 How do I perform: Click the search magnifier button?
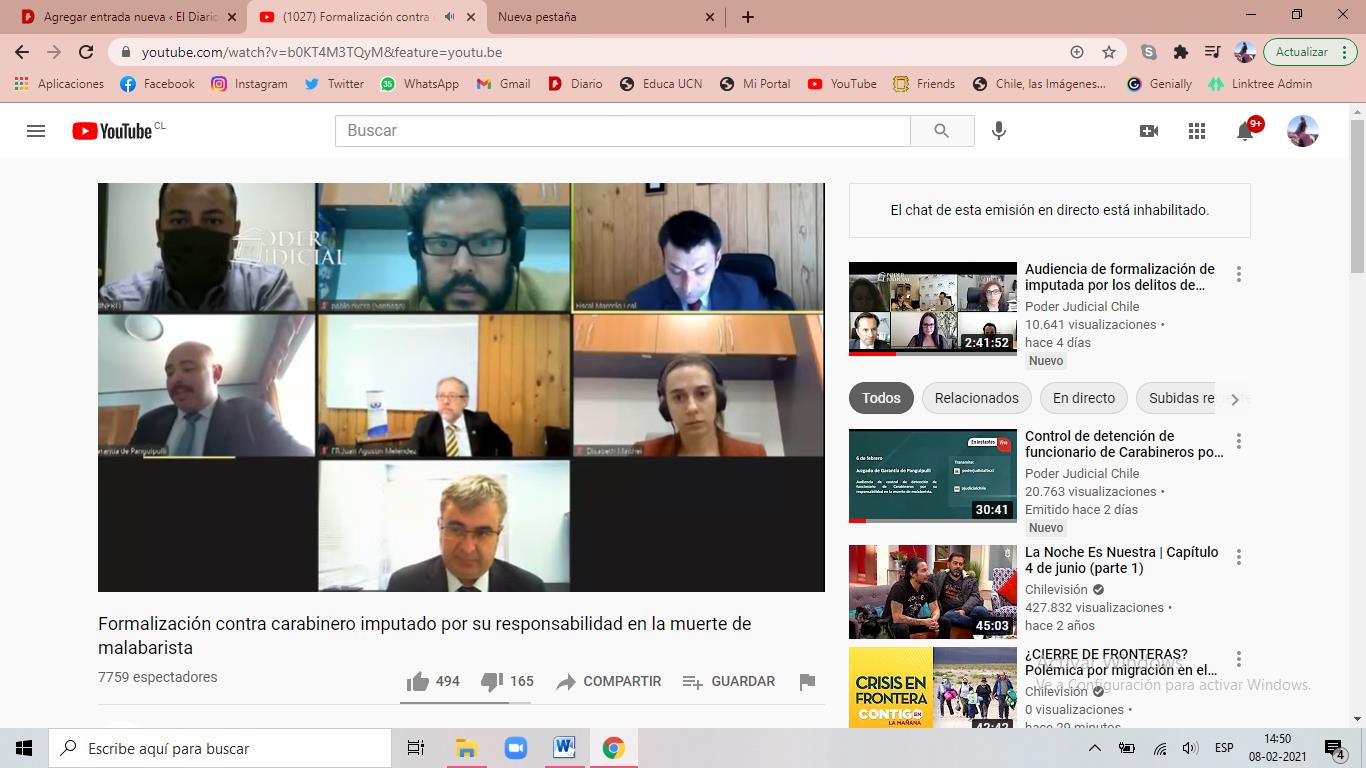pyautogui.click(x=941, y=131)
